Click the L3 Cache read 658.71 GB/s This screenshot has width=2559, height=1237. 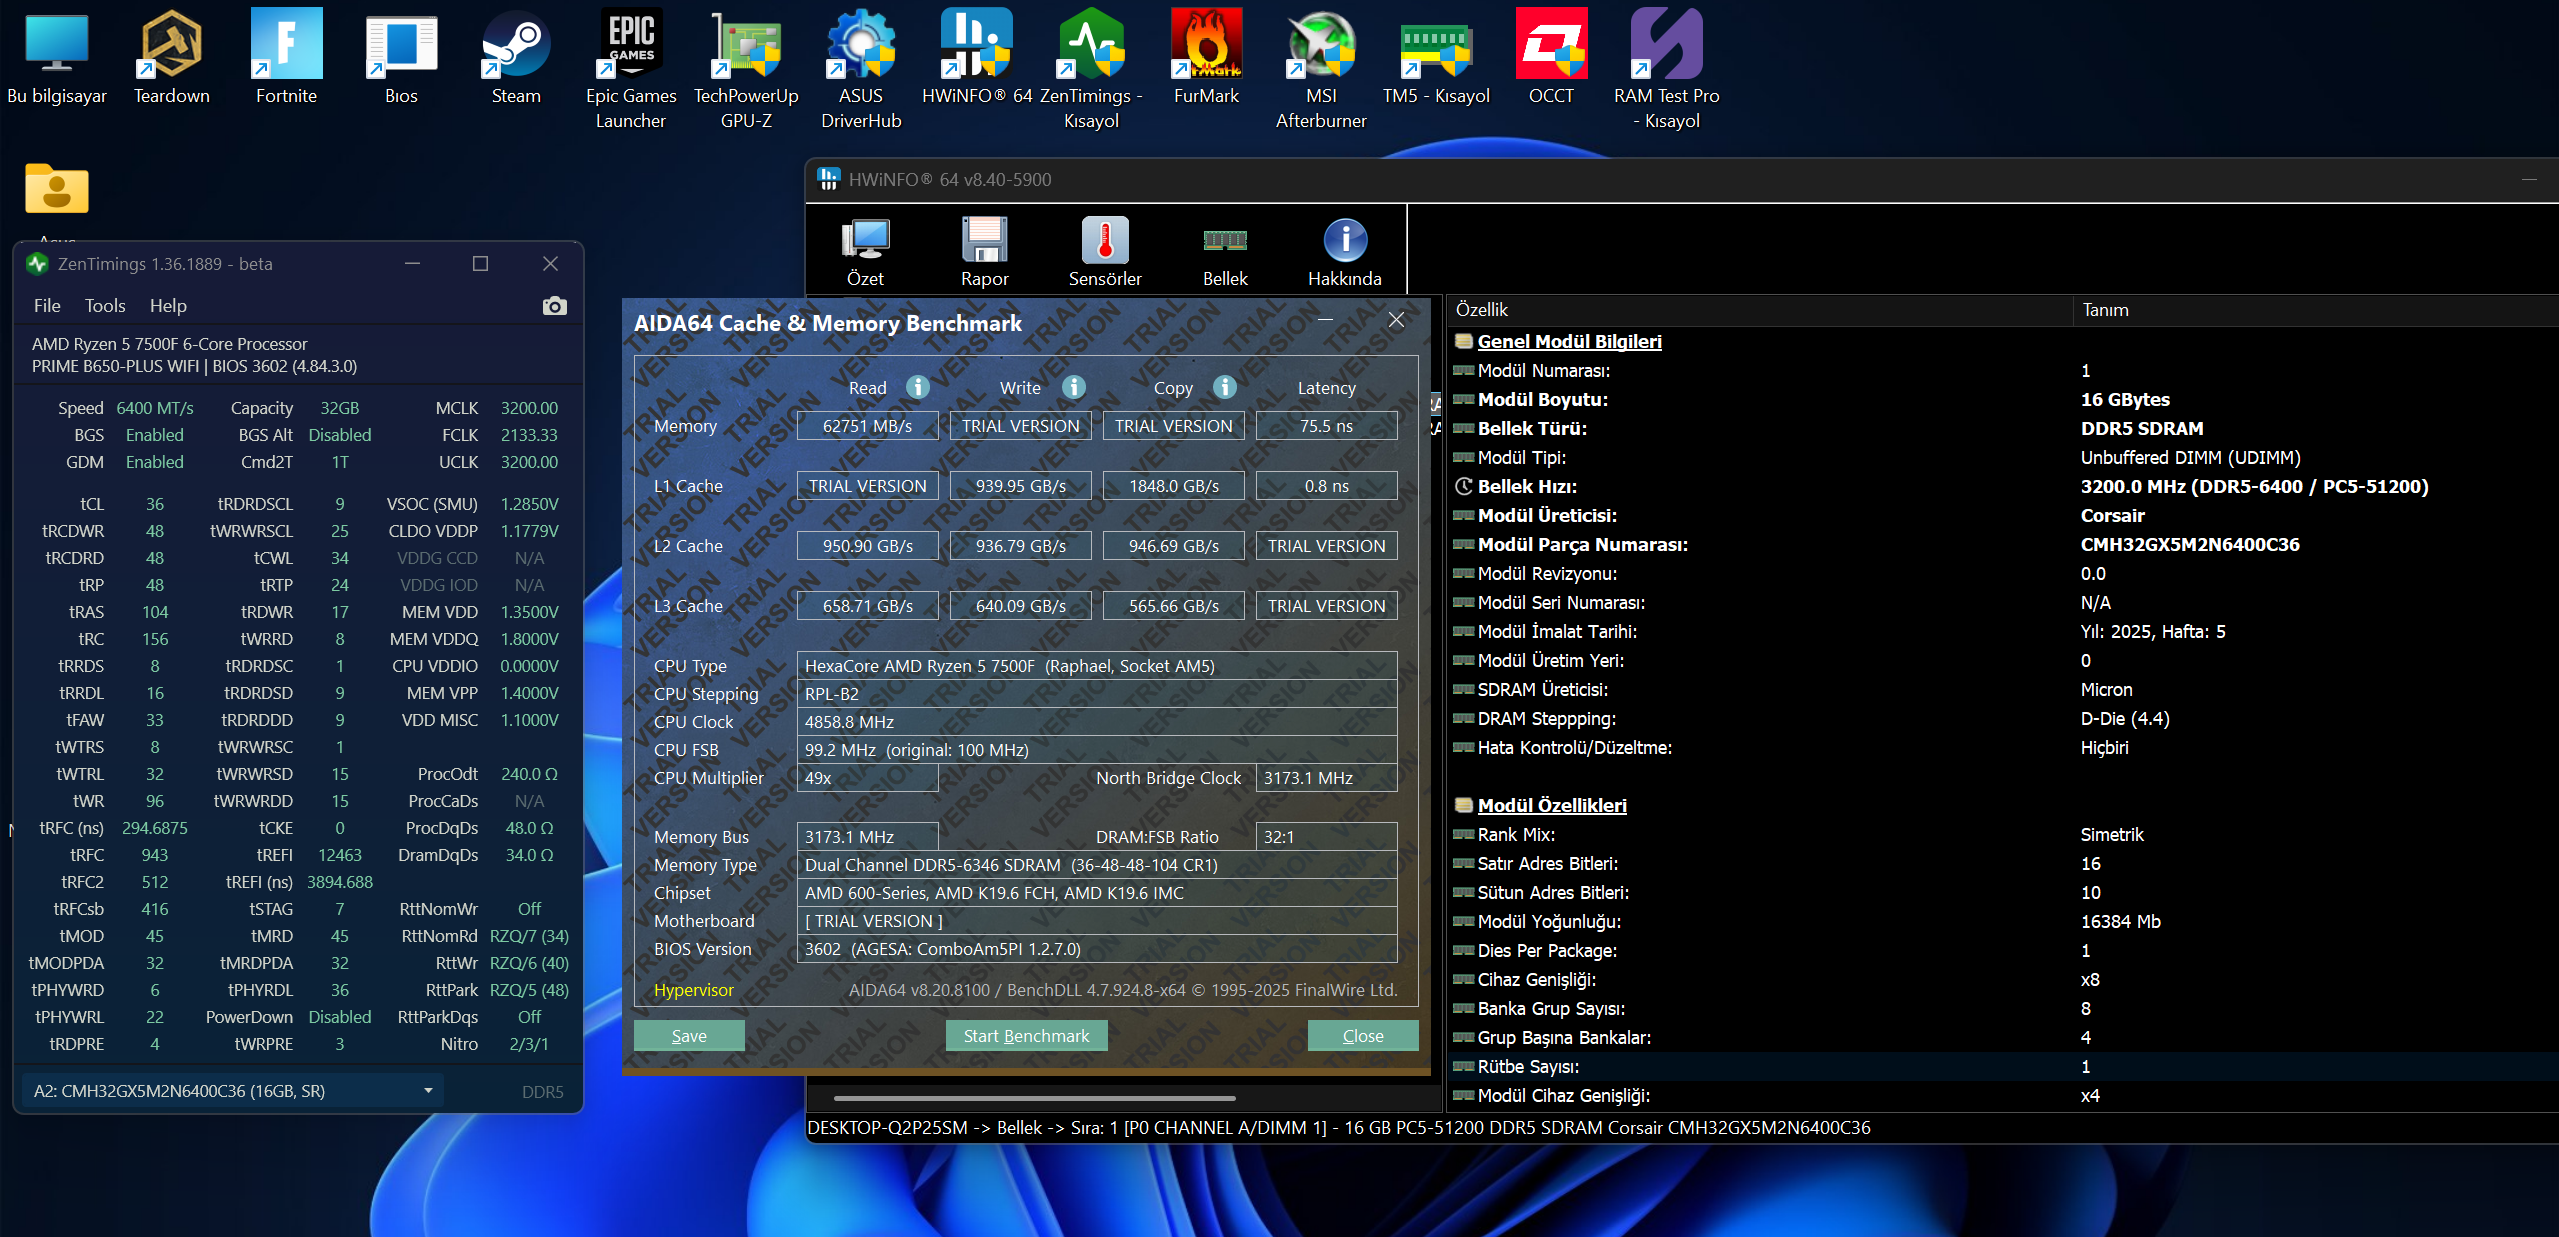pyautogui.click(x=867, y=606)
